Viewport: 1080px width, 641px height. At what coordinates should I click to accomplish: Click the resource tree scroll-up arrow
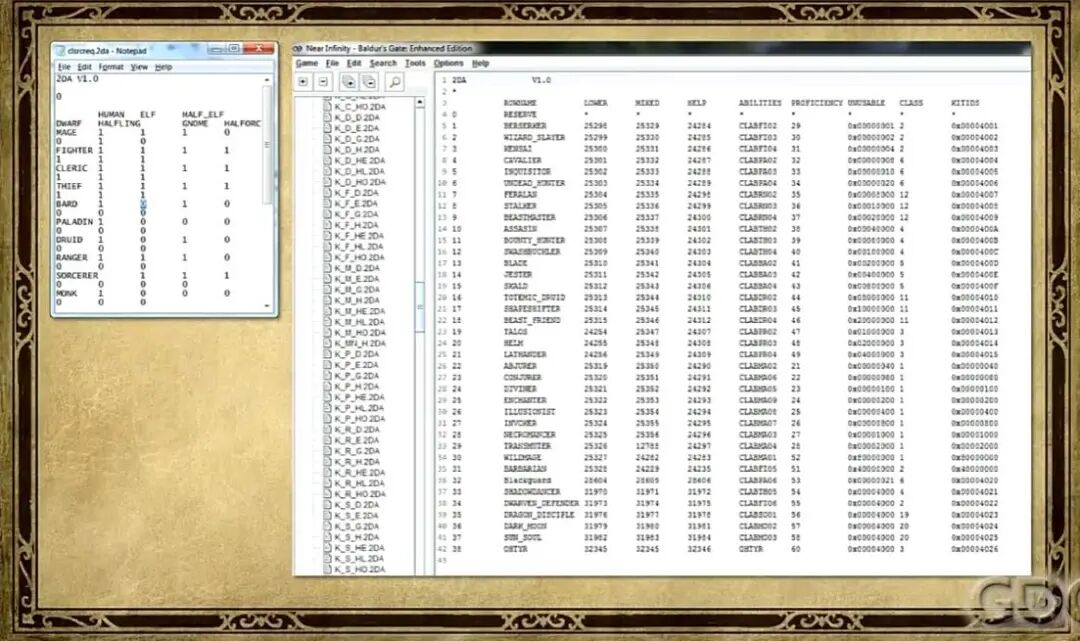(x=419, y=102)
